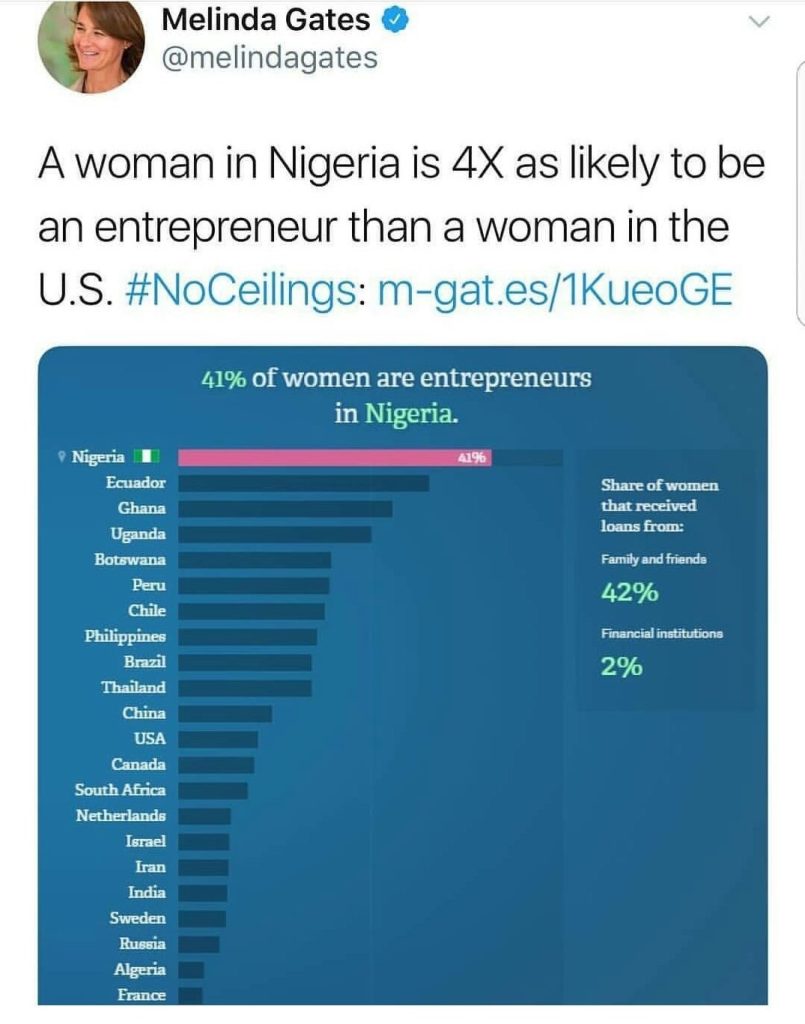
Task: Click the China bar
Action: (225, 714)
